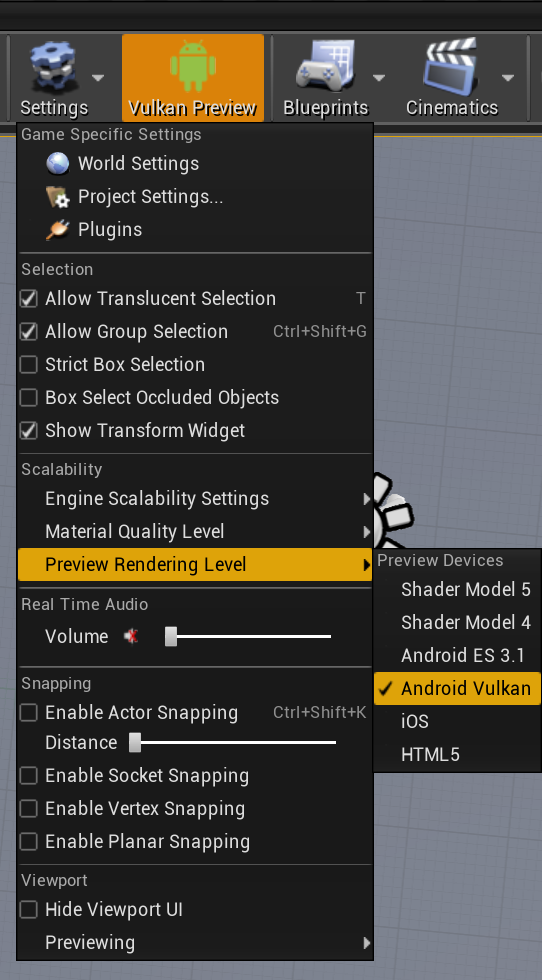Open Project Settings folder-gear icon
The image size is (542, 980).
click(58, 197)
